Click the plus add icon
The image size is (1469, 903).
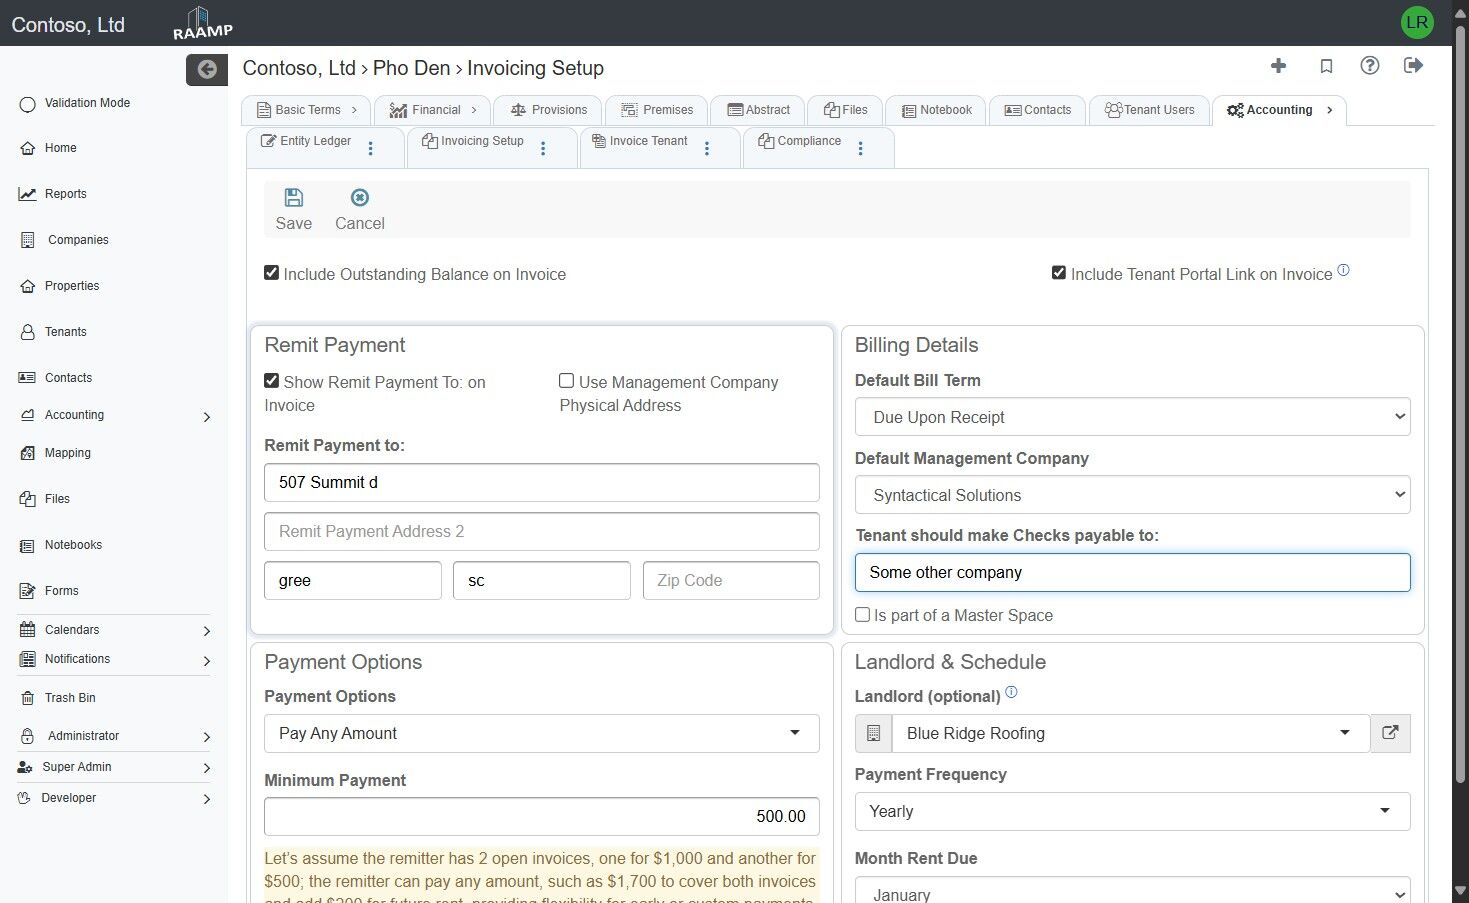click(x=1278, y=66)
